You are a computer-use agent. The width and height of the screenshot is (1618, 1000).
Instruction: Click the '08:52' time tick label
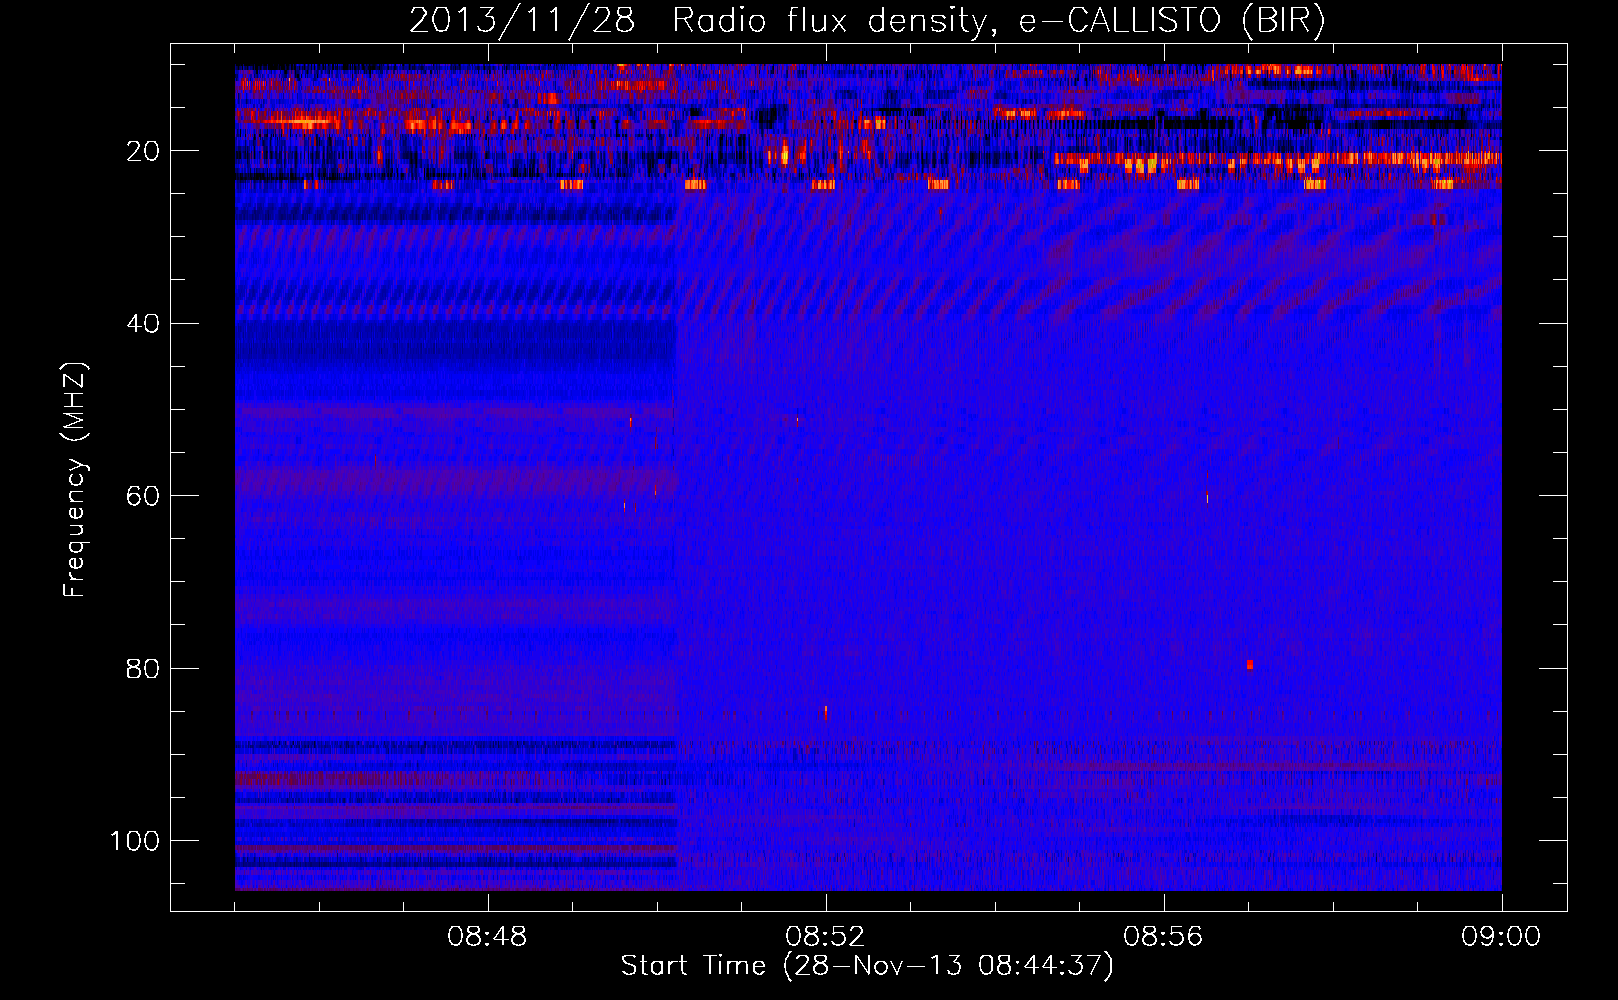825,937
